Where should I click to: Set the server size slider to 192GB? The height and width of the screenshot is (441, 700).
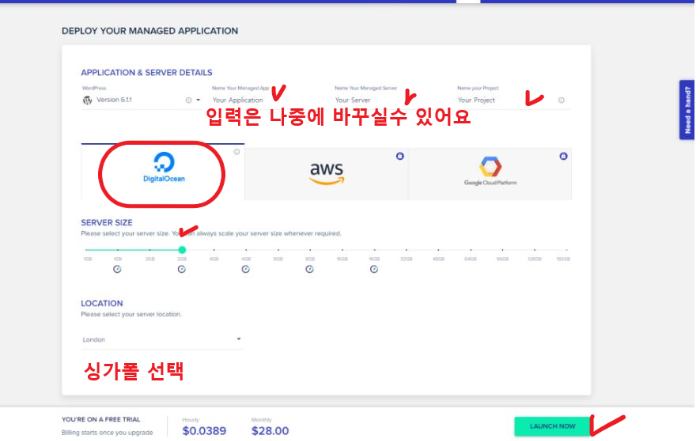[567, 250]
